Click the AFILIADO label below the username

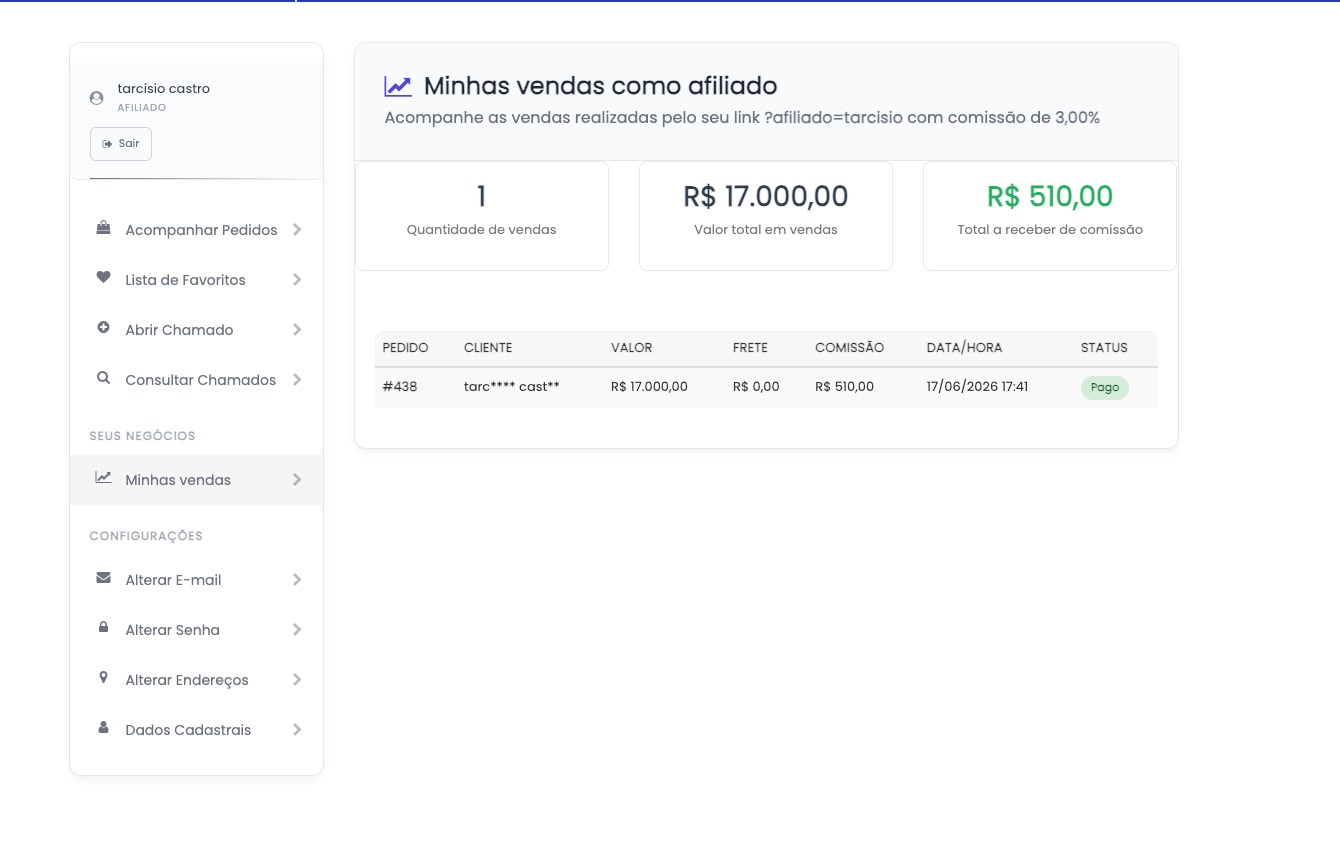142,108
